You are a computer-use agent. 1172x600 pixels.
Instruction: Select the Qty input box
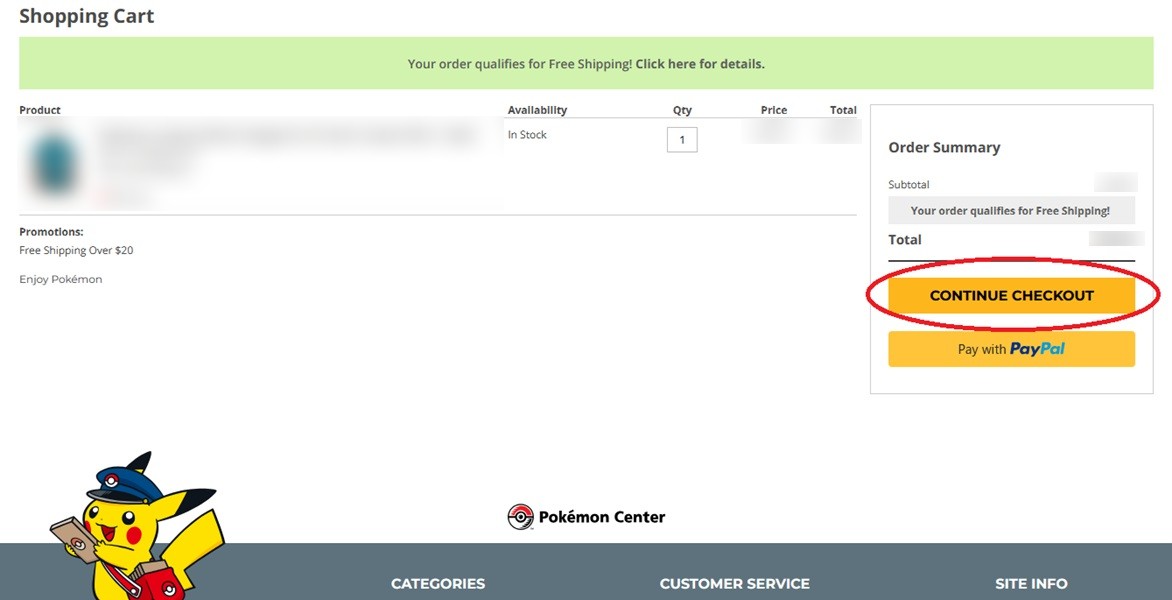point(682,140)
